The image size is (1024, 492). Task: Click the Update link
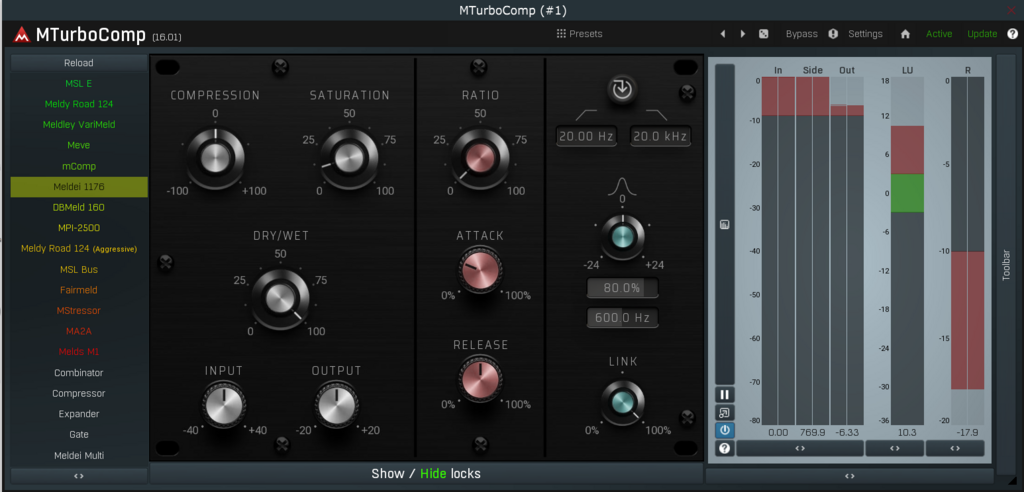[x=982, y=34]
